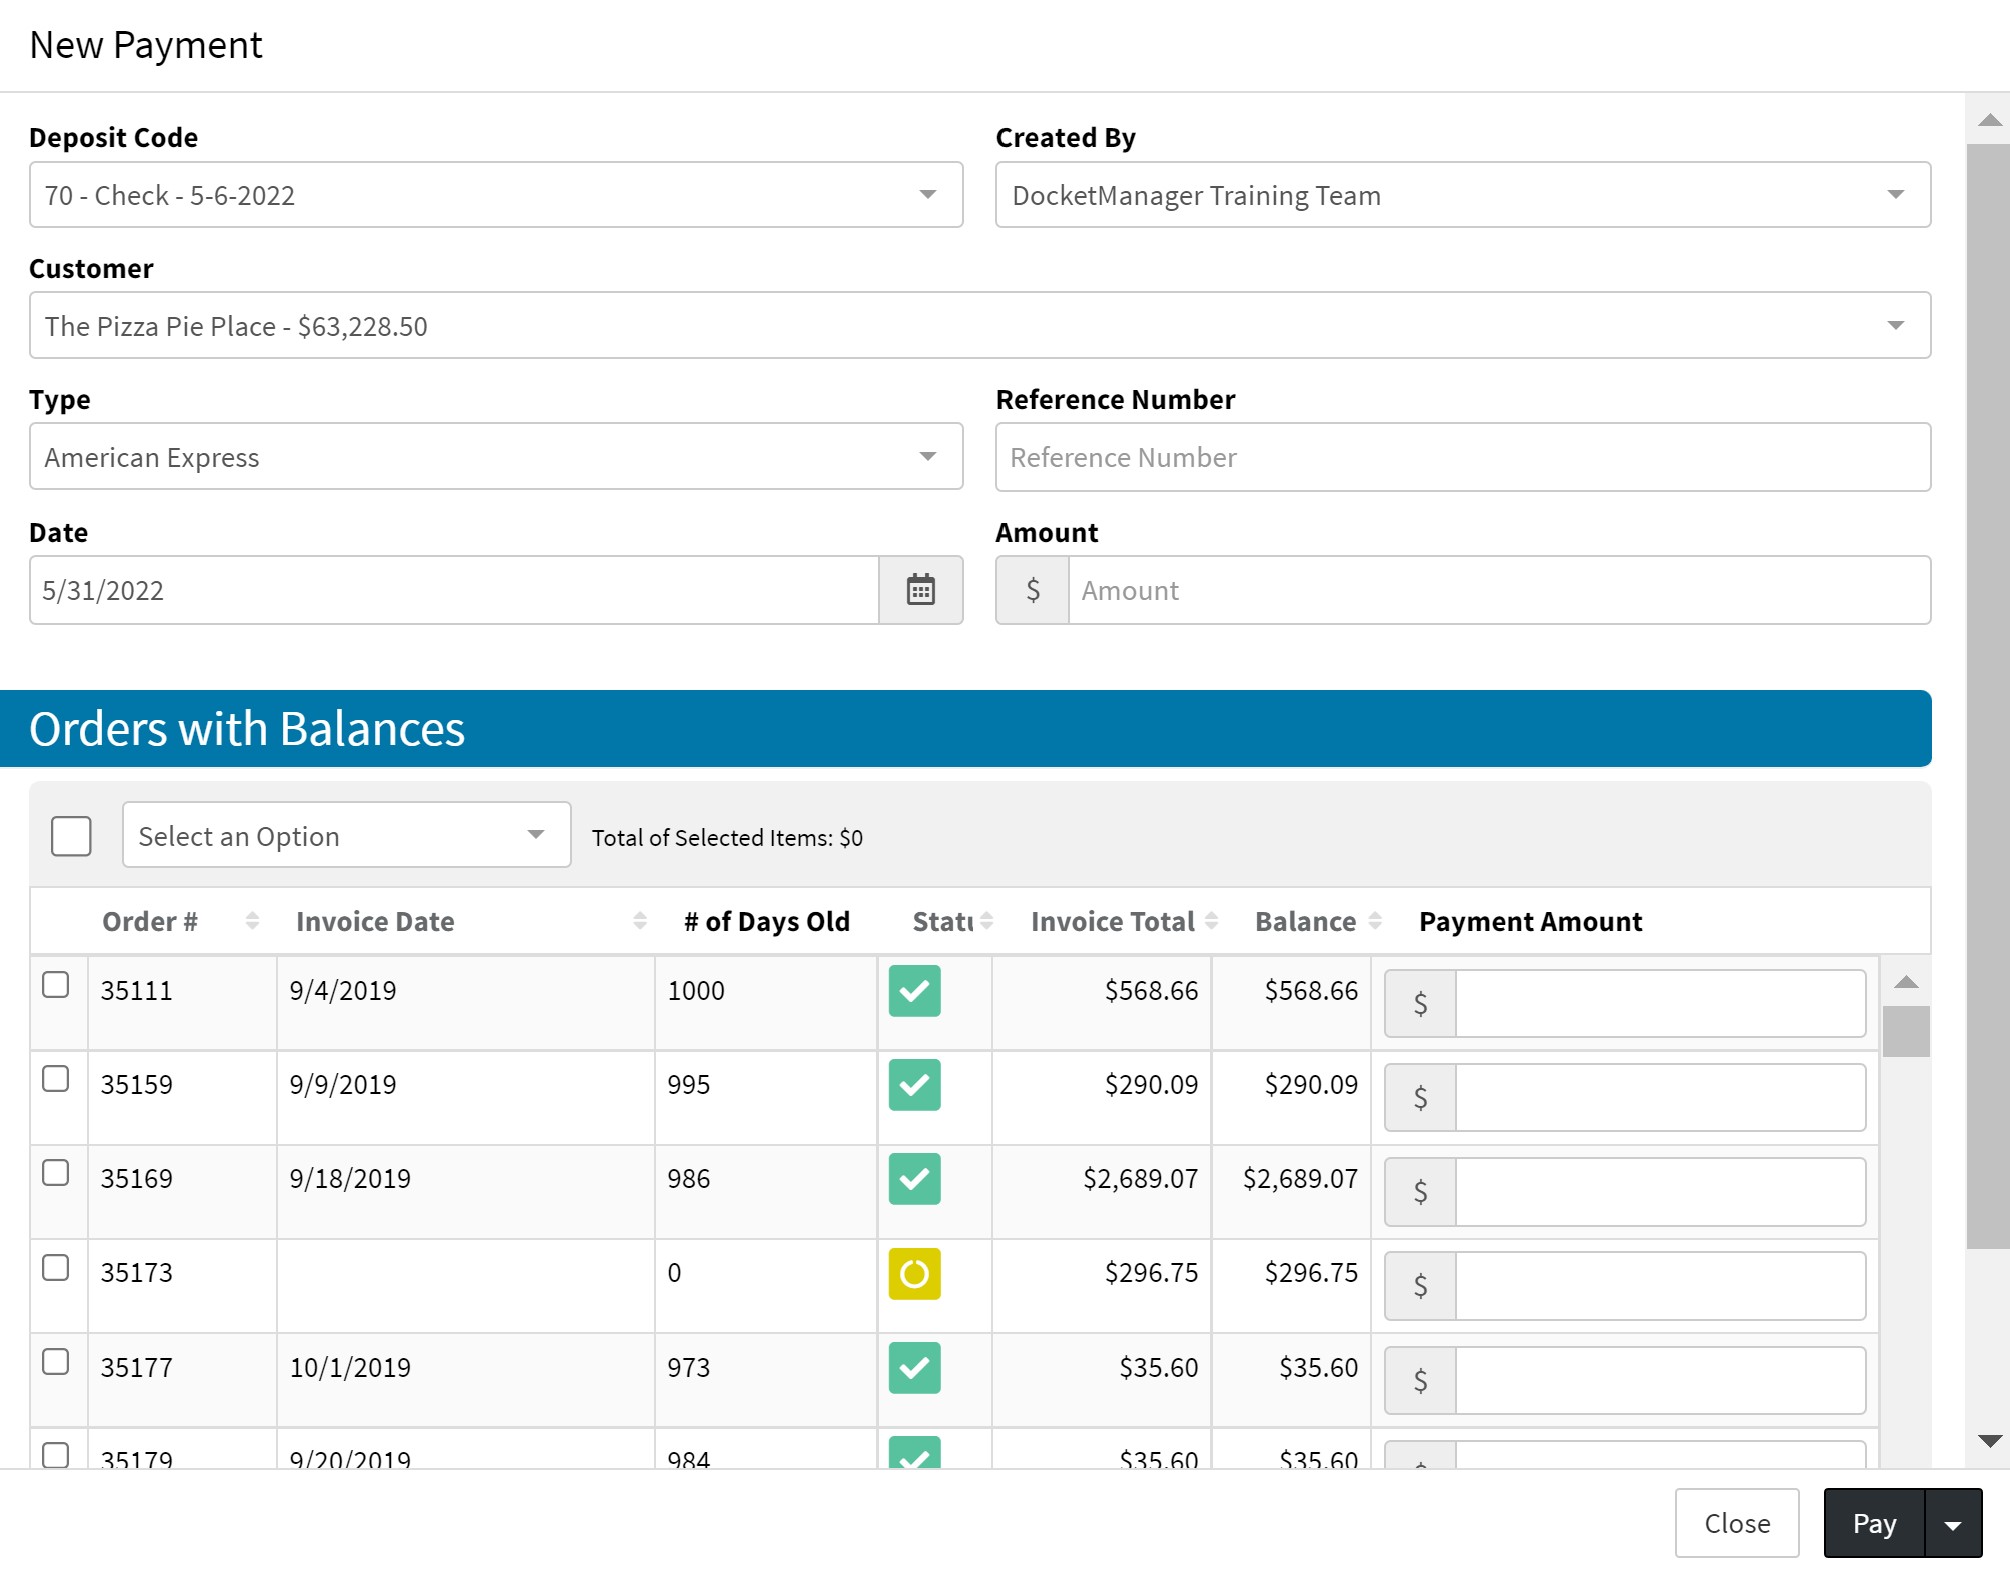Image resolution: width=2010 pixels, height=1569 pixels.
Task: Open the Type dropdown showing American Express
Action: 495,457
